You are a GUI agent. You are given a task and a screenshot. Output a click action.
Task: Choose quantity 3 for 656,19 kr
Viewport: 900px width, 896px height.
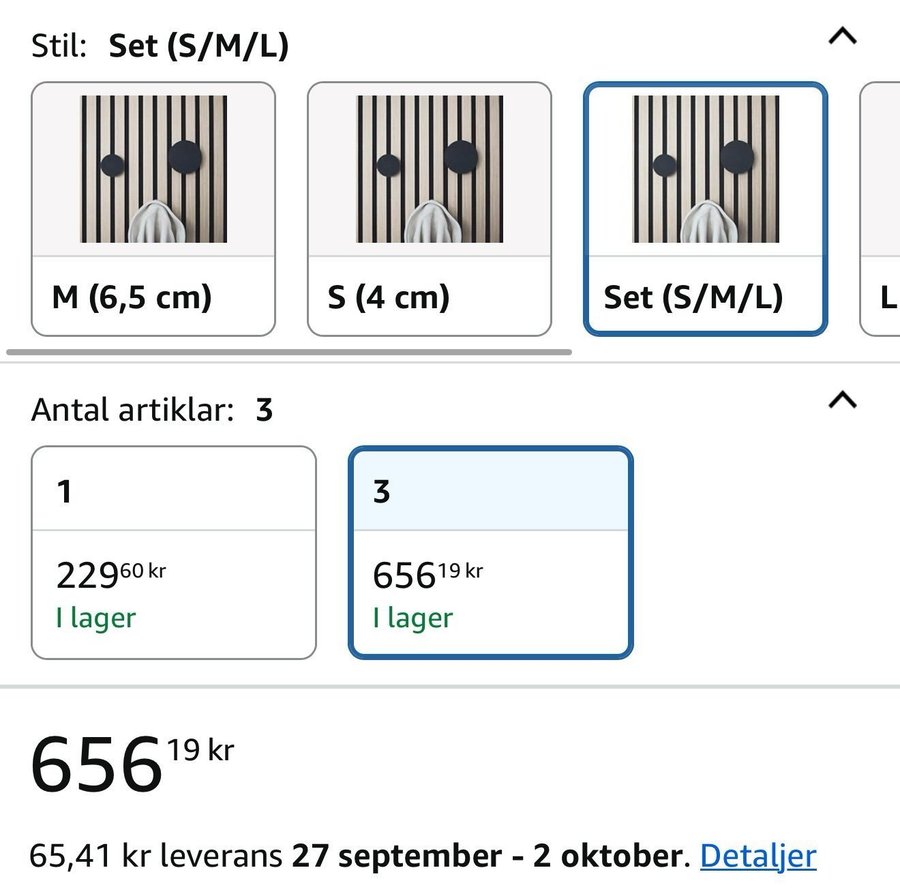click(491, 553)
